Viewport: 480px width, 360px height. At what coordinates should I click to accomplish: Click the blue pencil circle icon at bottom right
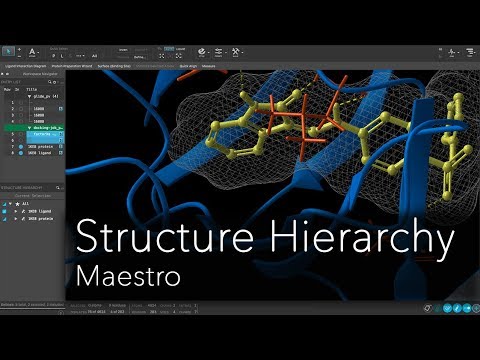click(x=457, y=308)
